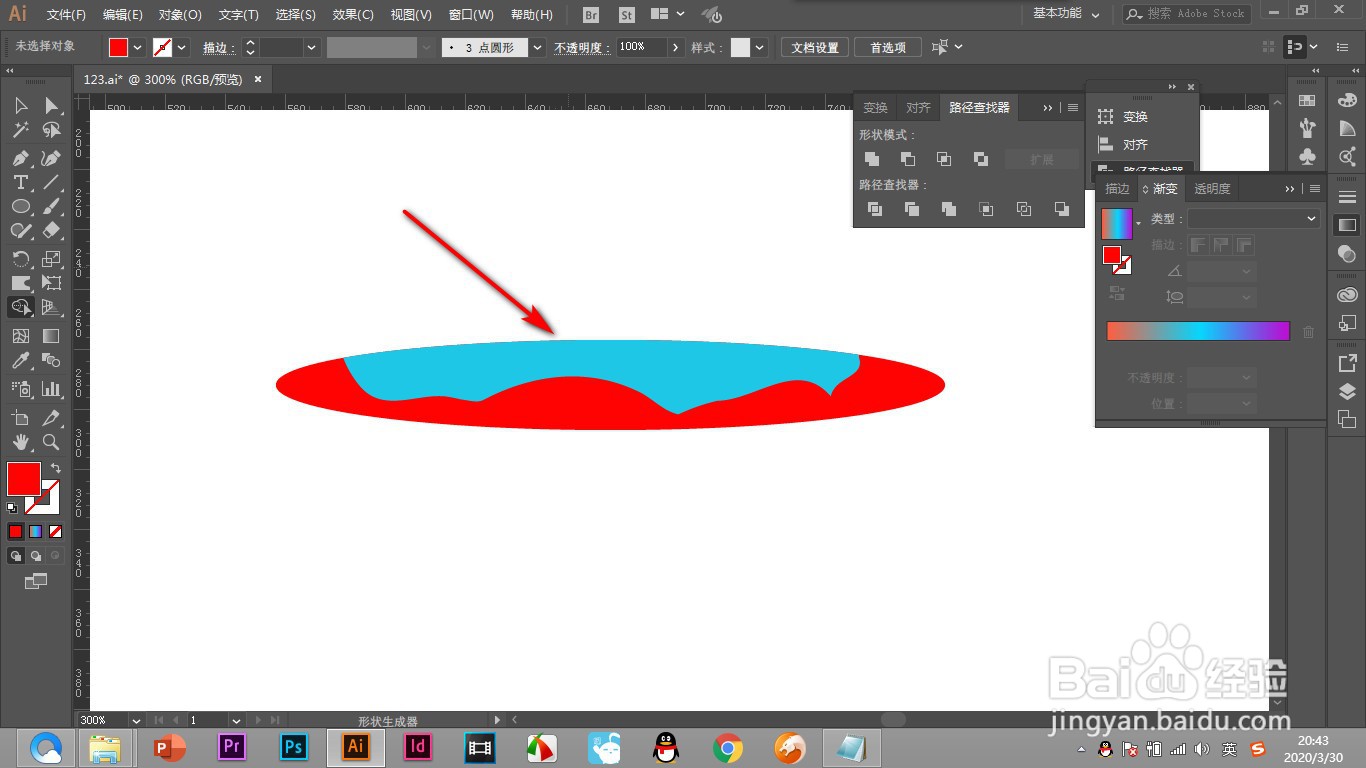Open the 窗口(W) menu
This screenshot has width=1366, height=768.
pyautogui.click(x=471, y=15)
